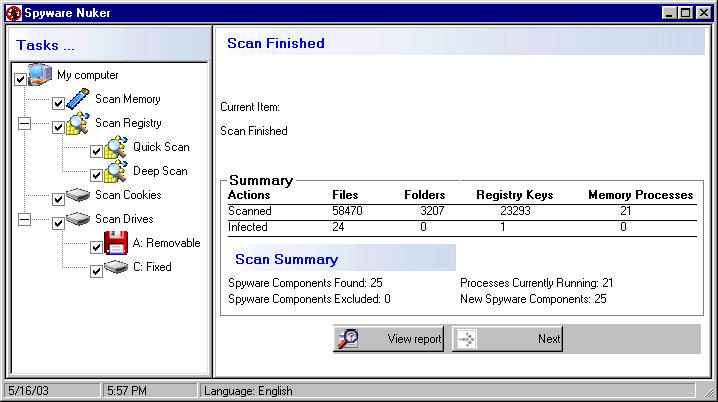718x402 pixels.
Task: Click the scanned registry keys value 23293
Action: pos(515,211)
